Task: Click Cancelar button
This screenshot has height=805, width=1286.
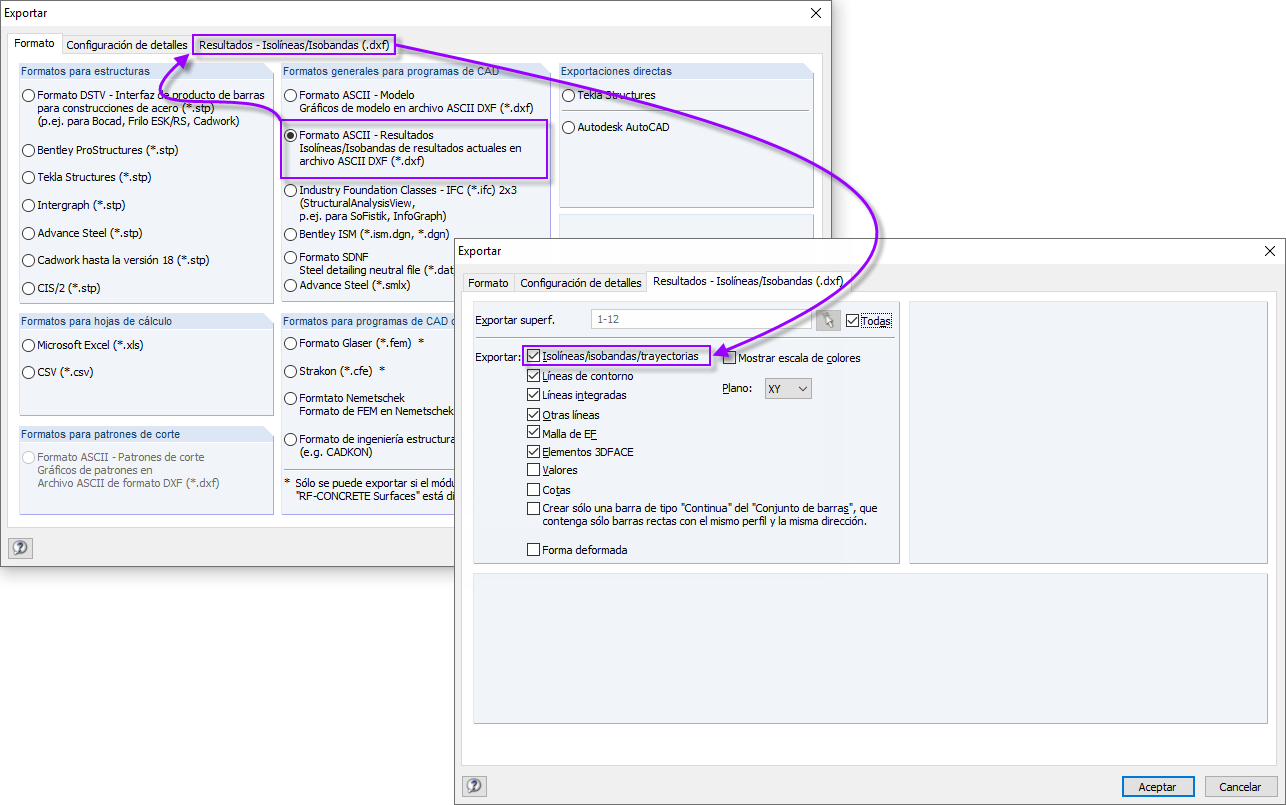Action: [x=1241, y=787]
